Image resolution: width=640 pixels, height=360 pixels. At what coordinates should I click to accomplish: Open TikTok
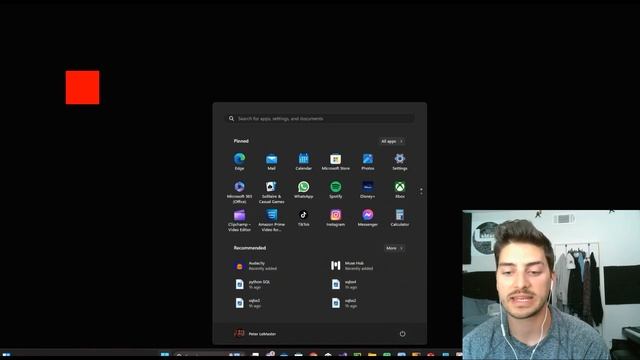(x=303, y=218)
